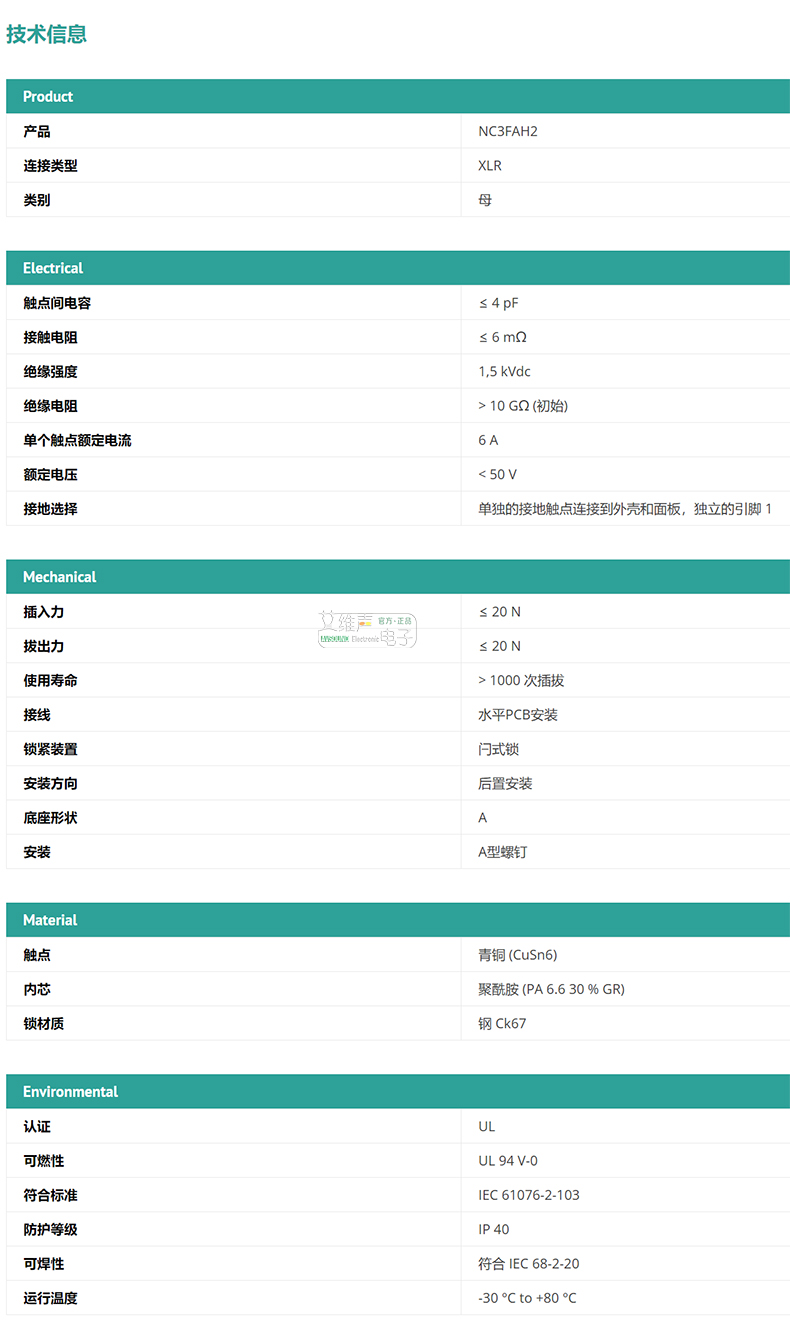Select the Environmental section header
The width and height of the screenshot is (790, 1323).
click(398, 1092)
